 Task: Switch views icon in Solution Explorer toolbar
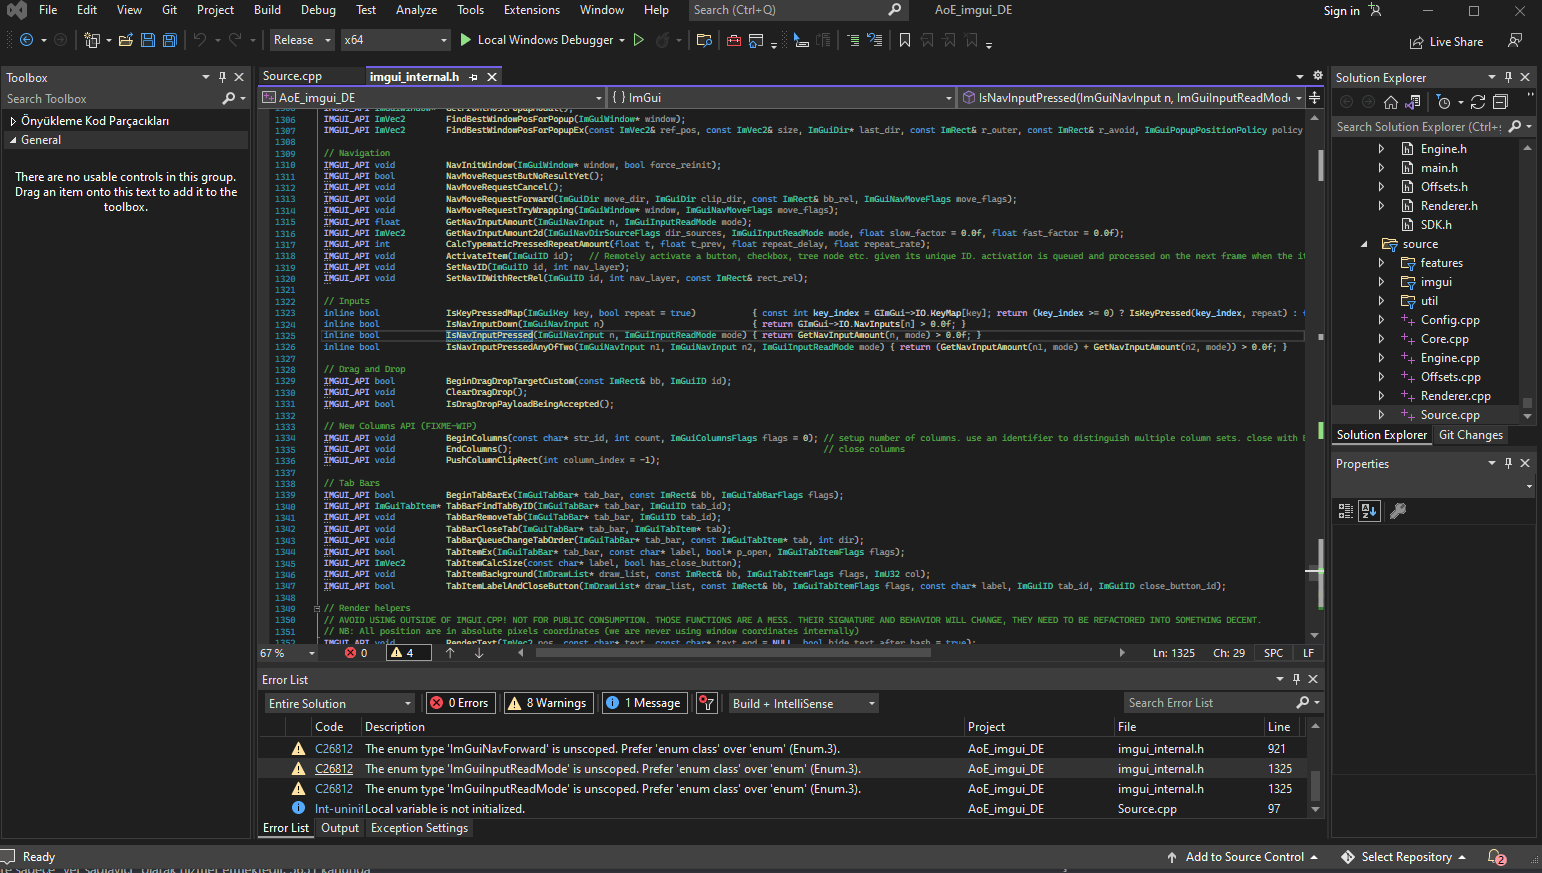pyautogui.click(x=1413, y=102)
